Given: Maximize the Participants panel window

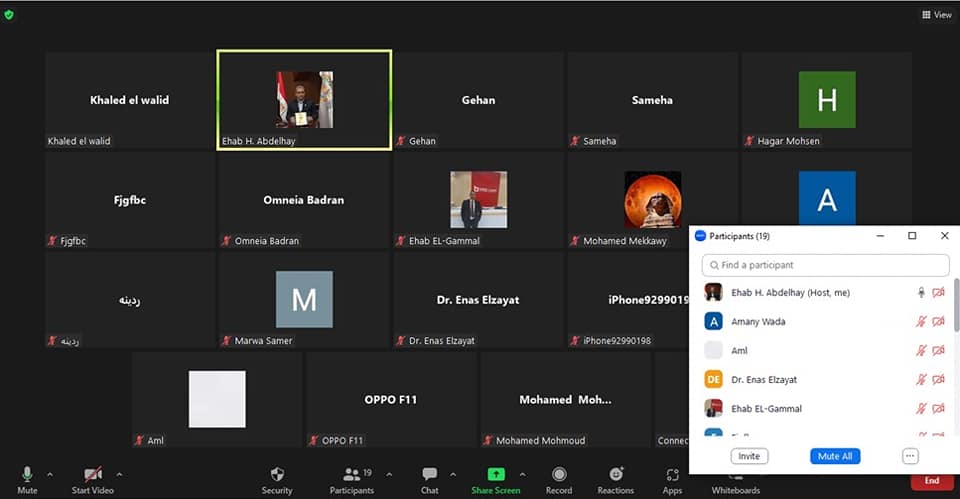Looking at the screenshot, I should pyautogui.click(x=912, y=236).
